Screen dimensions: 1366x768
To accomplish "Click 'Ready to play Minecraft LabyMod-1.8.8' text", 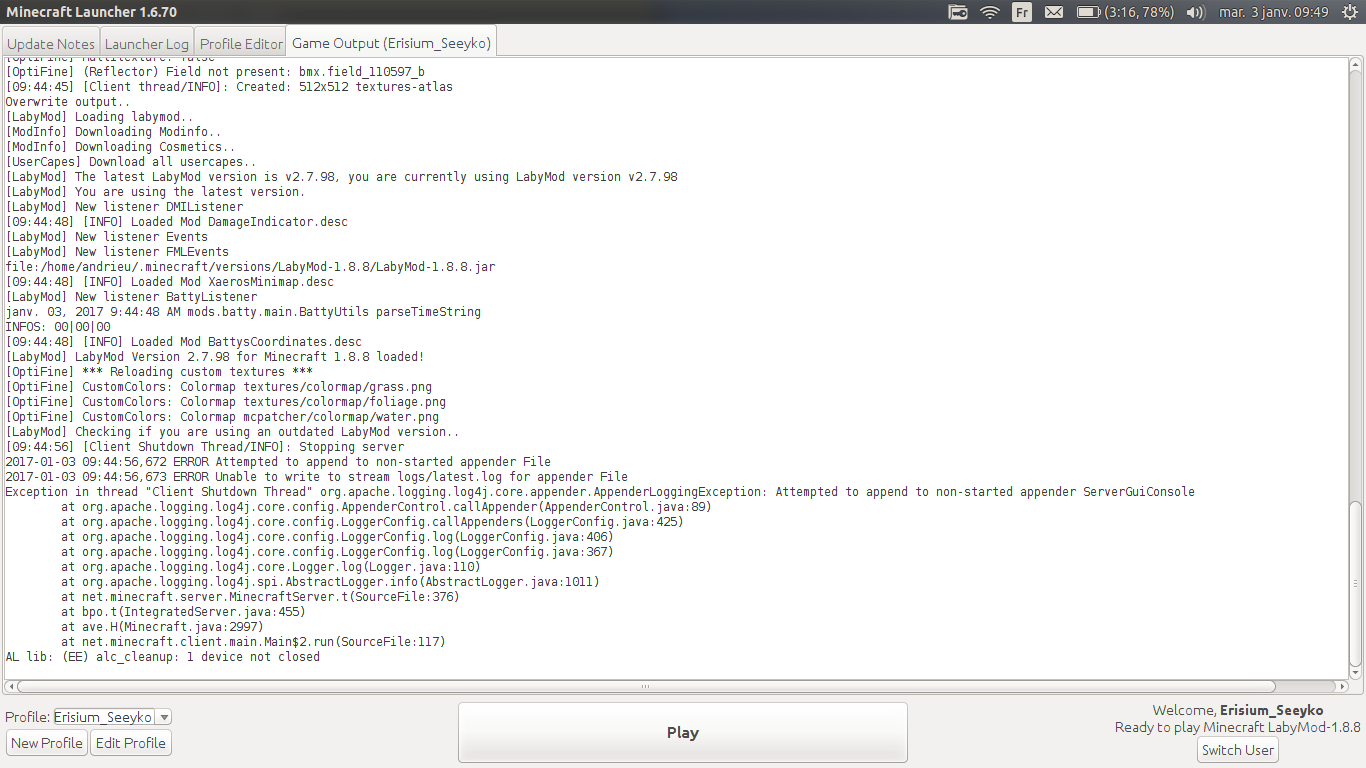I will coord(1238,727).
